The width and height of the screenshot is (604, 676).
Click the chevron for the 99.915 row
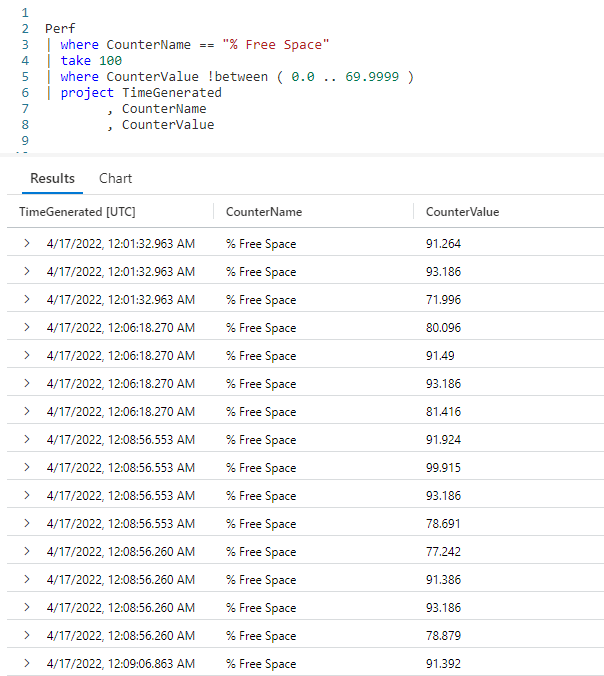click(27, 467)
